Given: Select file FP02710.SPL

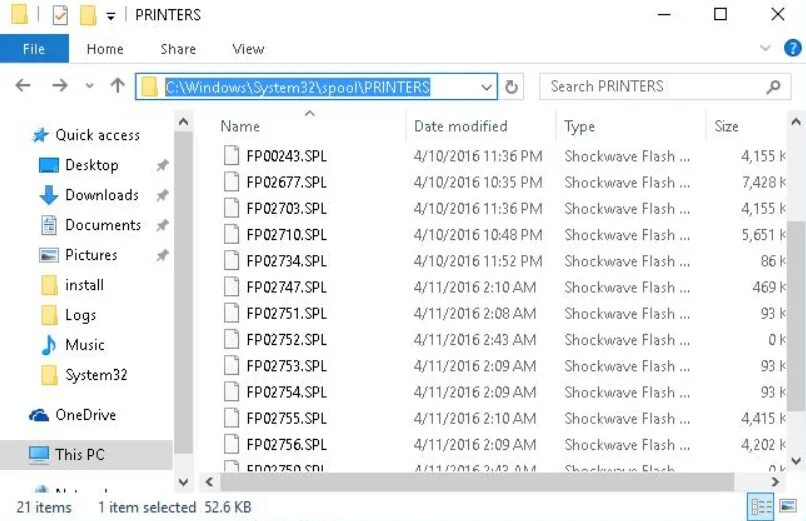Looking at the screenshot, I should [286, 235].
